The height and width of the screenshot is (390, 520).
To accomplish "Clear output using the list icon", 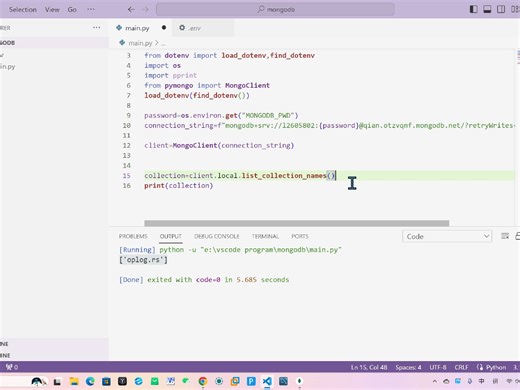I will pos(505,236).
